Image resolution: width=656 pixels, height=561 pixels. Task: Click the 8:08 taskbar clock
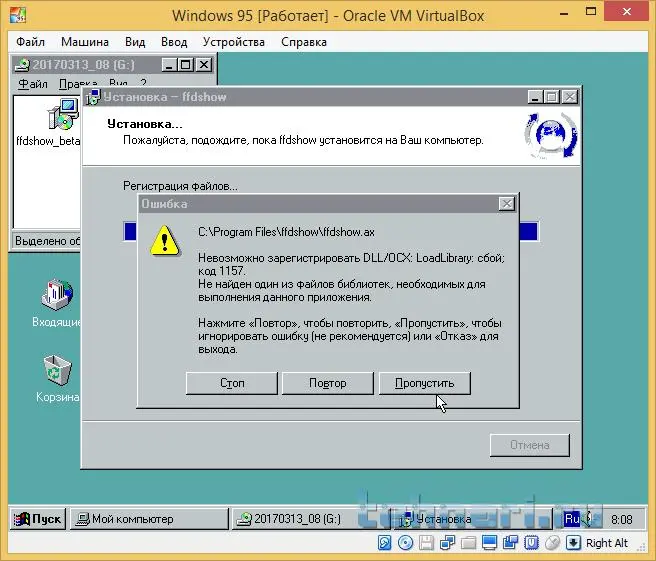click(x=621, y=520)
